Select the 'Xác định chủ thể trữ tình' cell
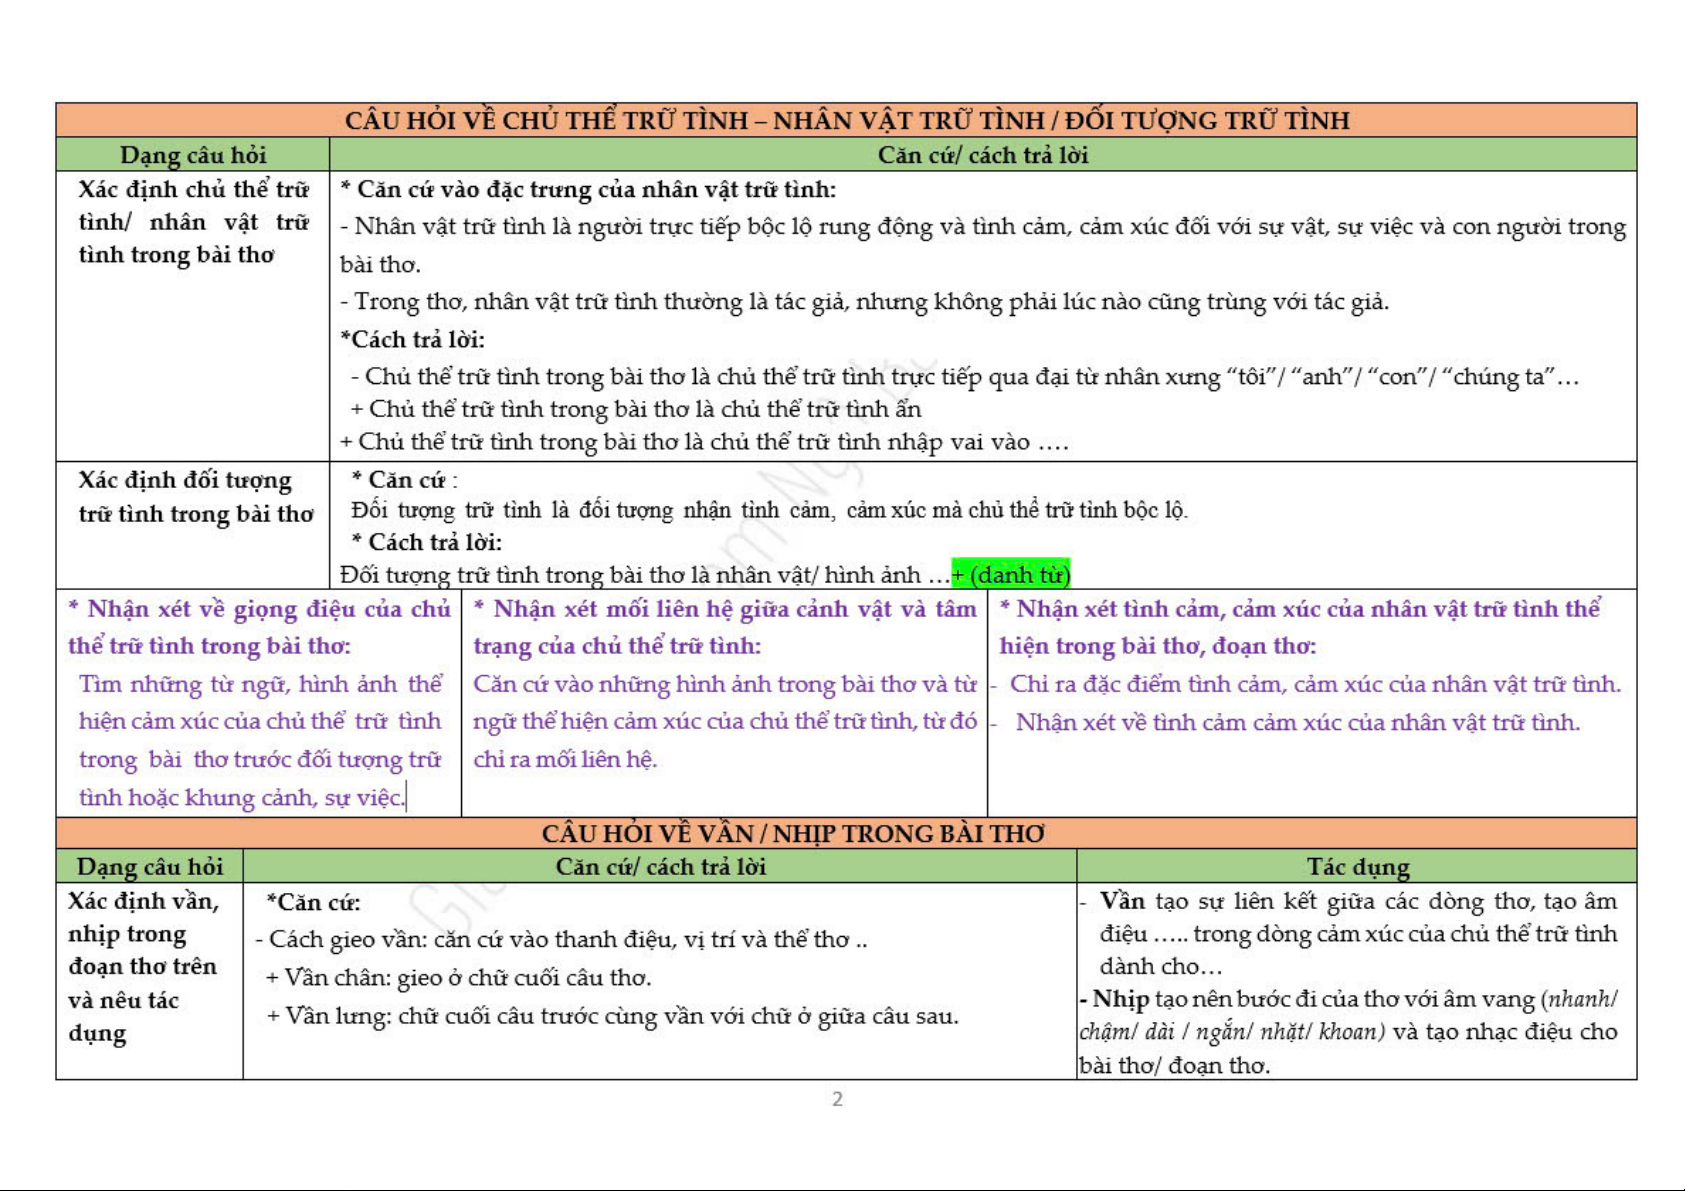The image size is (1685, 1191). coord(193,222)
